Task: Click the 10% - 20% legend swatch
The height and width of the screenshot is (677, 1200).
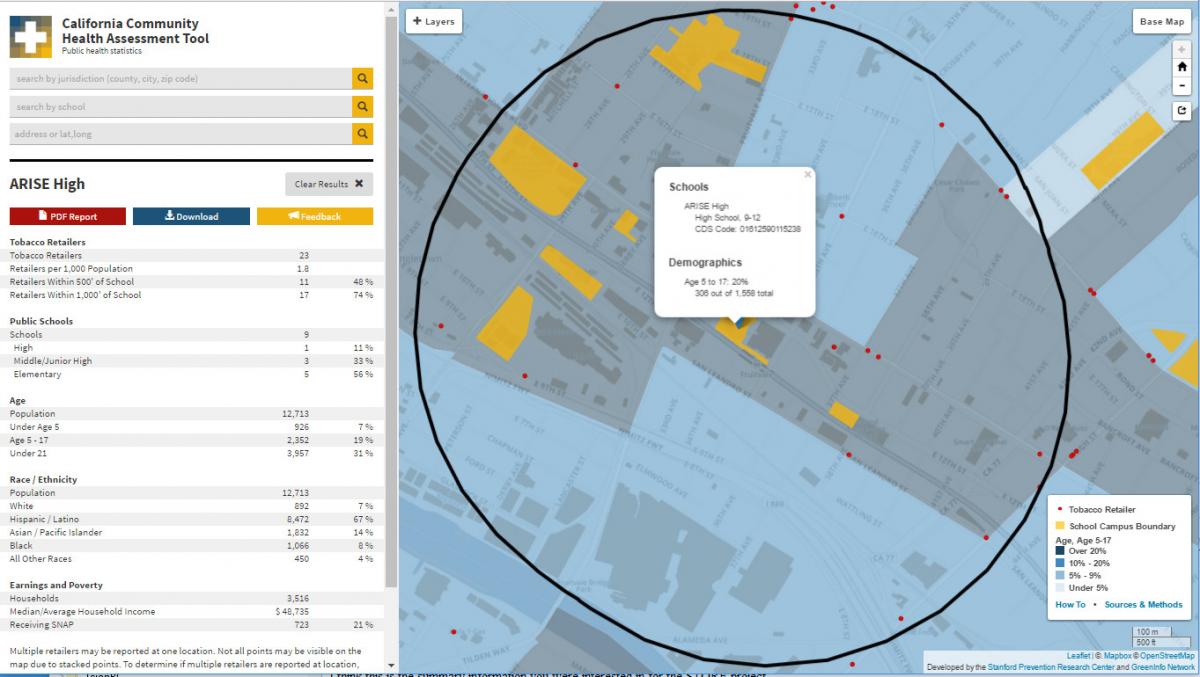Action: click(x=1060, y=563)
